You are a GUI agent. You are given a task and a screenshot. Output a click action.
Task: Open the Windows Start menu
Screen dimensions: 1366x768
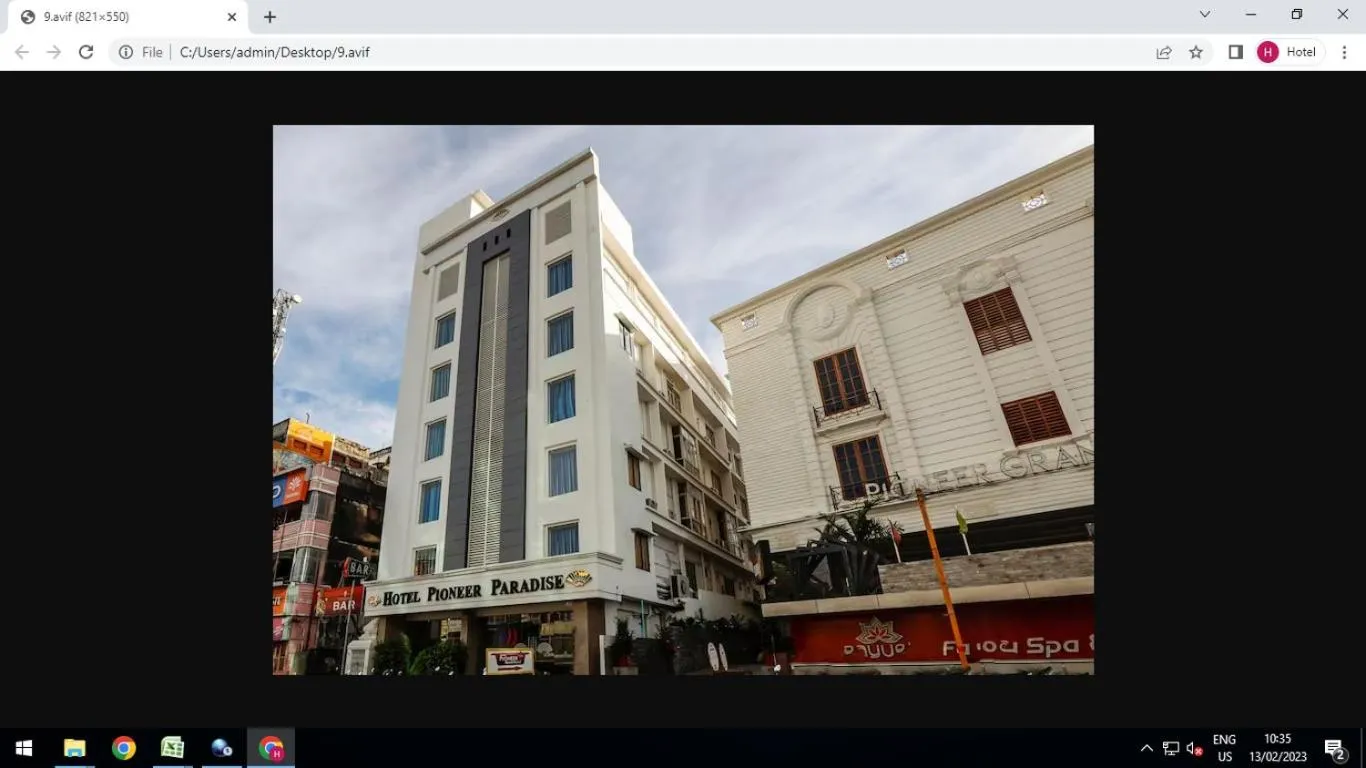coord(22,747)
